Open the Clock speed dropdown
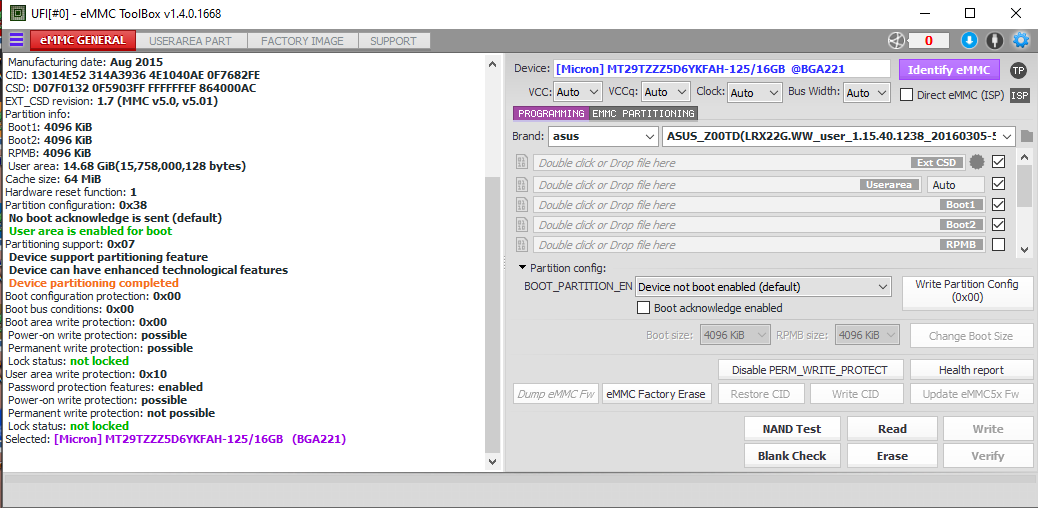 (x=754, y=93)
